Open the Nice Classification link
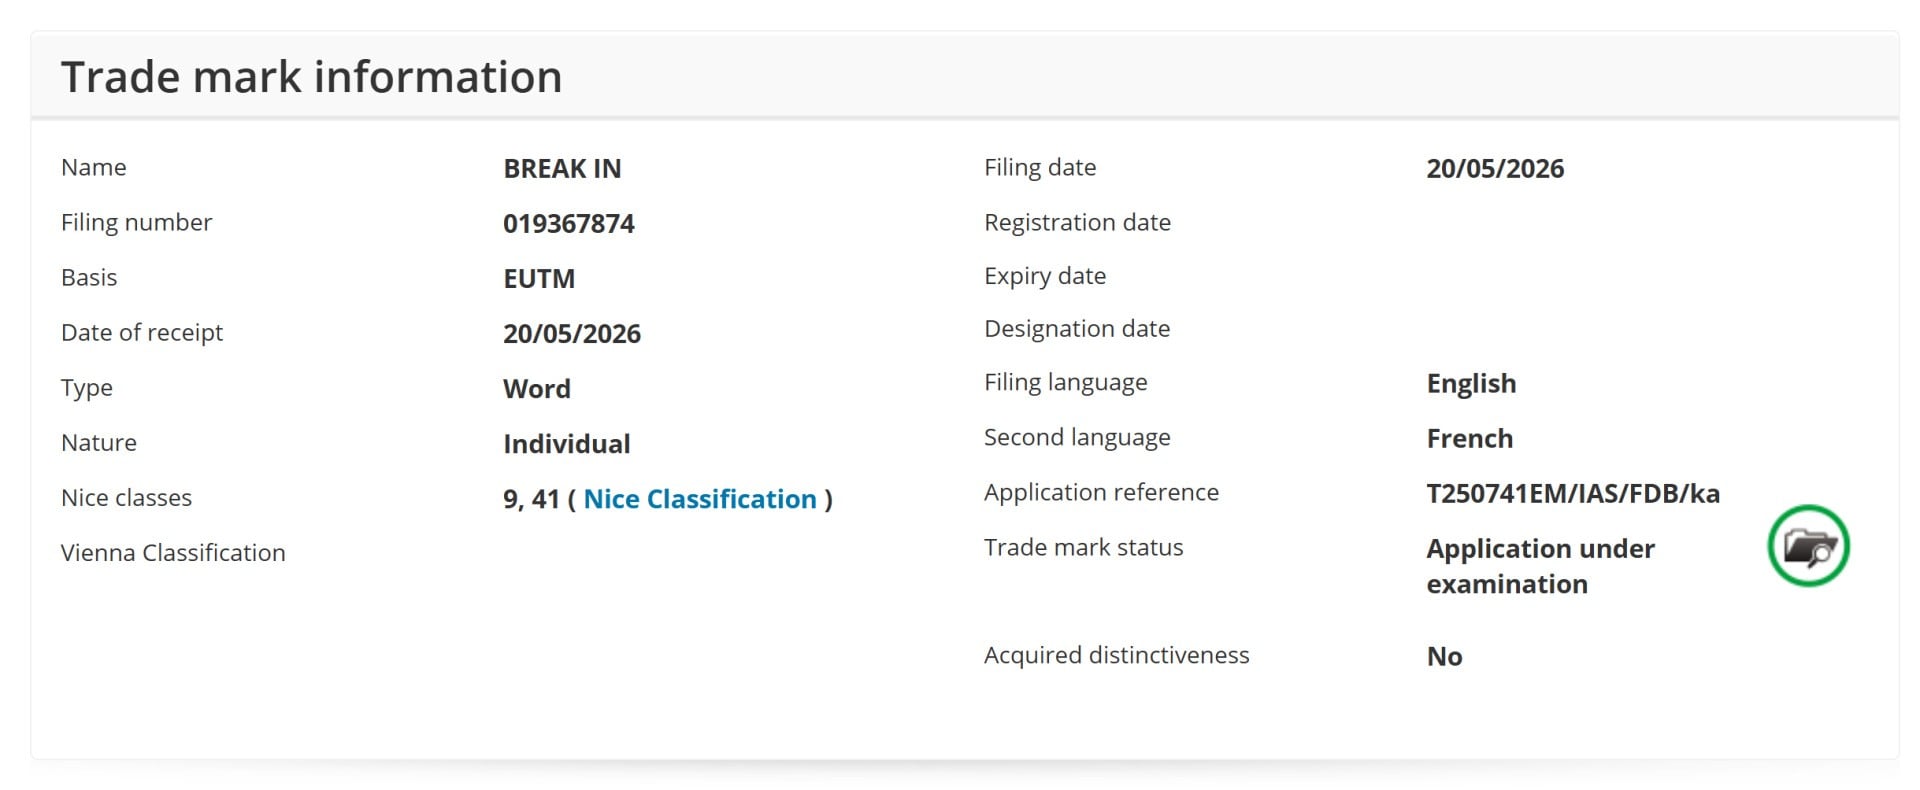Screen dimensions: 1920x790 [x=700, y=499]
